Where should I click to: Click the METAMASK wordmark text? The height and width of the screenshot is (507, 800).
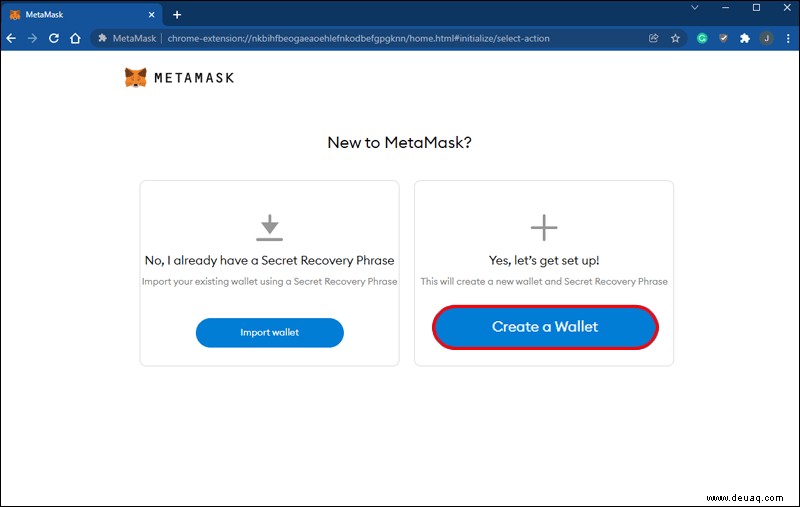coord(194,78)
